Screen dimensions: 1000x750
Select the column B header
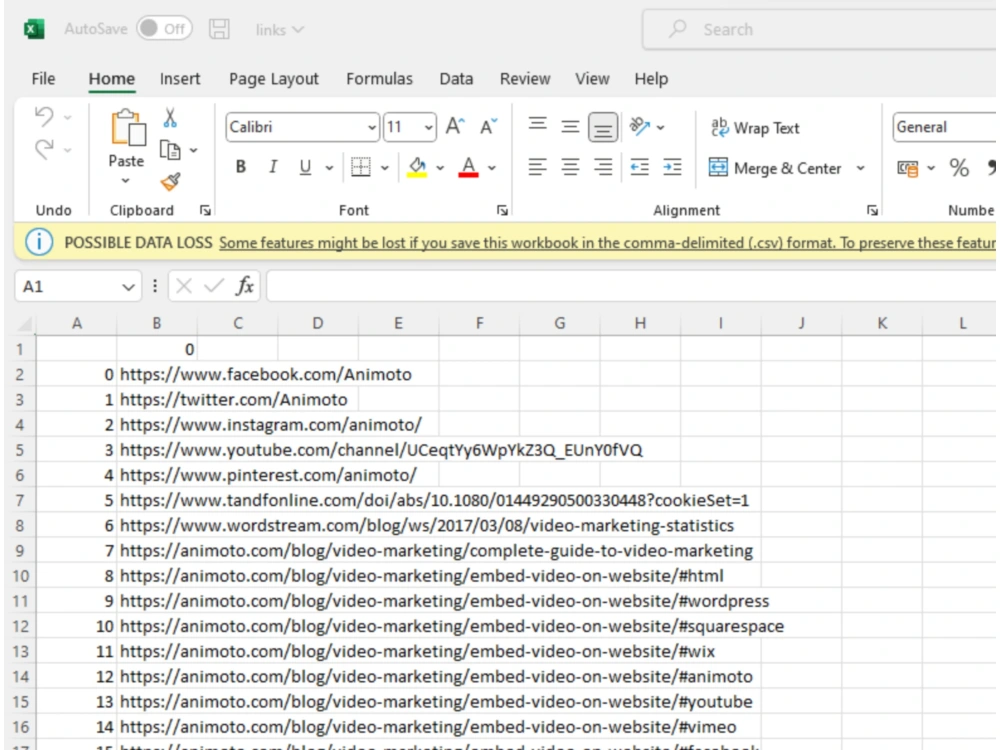[x=156, y=323]
